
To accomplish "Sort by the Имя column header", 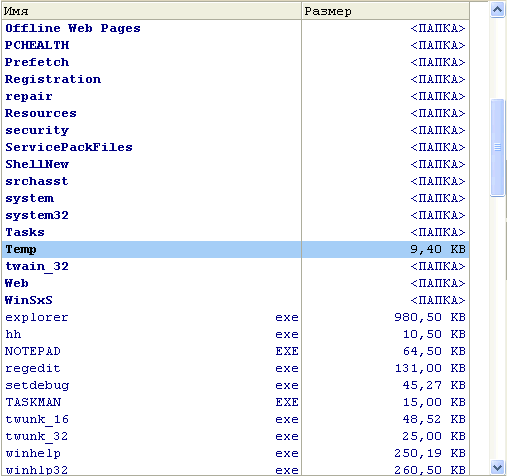I will click(152, 11).
